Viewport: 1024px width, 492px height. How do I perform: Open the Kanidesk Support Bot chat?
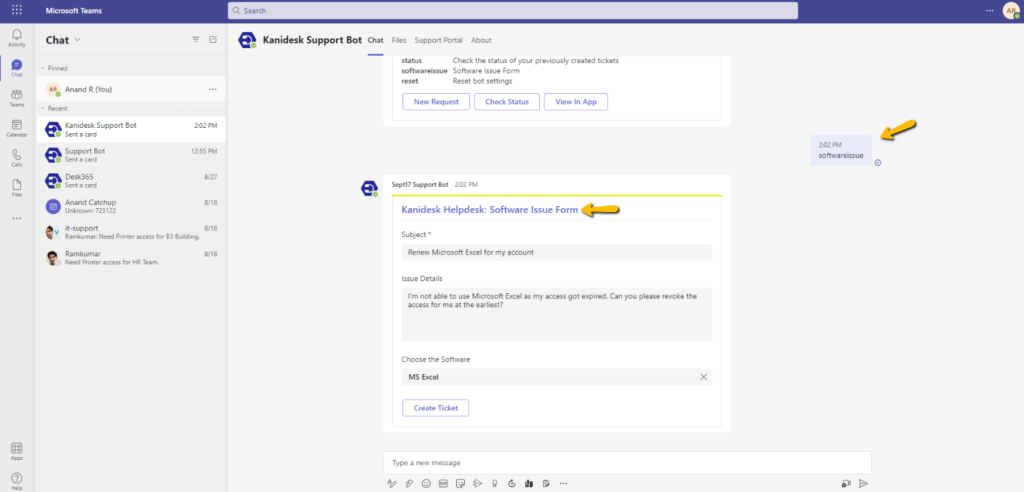131,129
